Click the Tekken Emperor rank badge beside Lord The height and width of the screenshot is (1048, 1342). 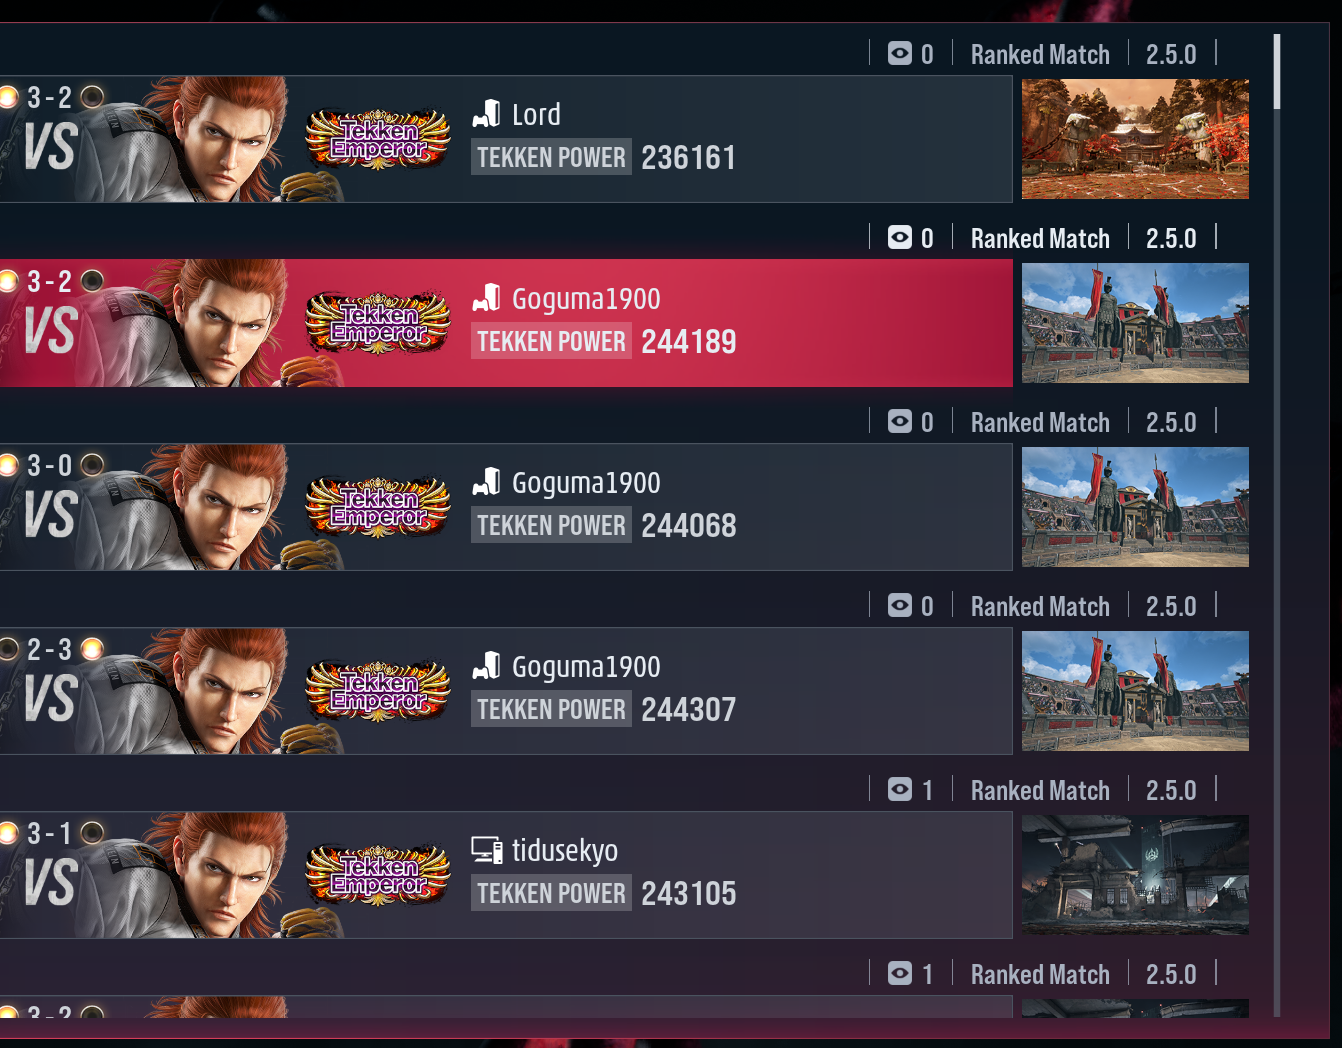(378, 139)
